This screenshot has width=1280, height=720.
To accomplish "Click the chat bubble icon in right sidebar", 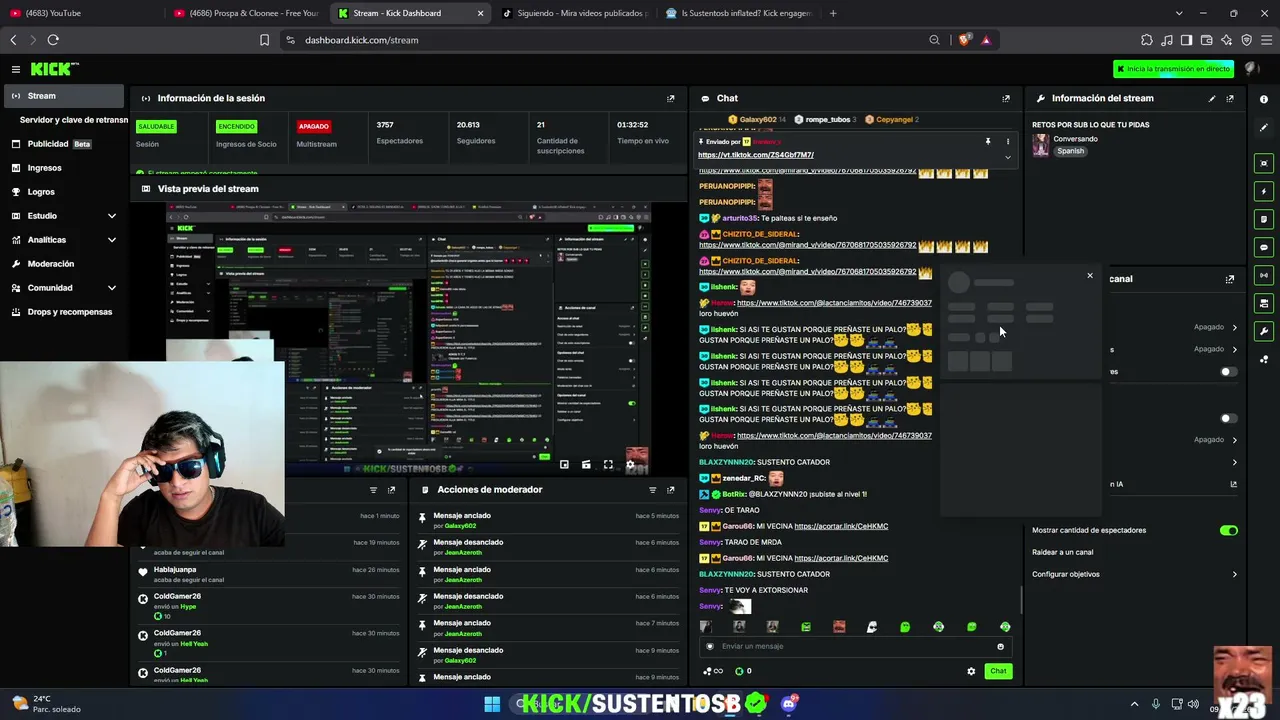I will [x=1264, y=247].
